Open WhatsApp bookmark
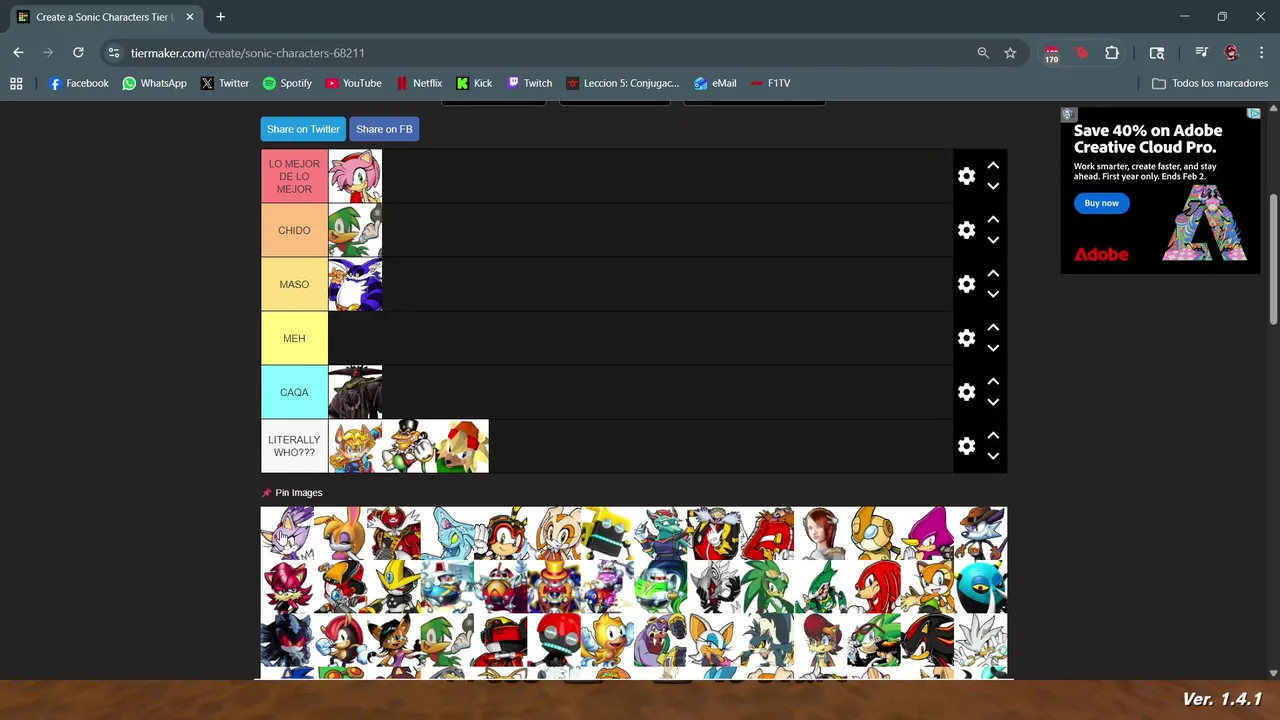Image resolution: width=1280 pixels, height=720 pixels. (154, 83)
